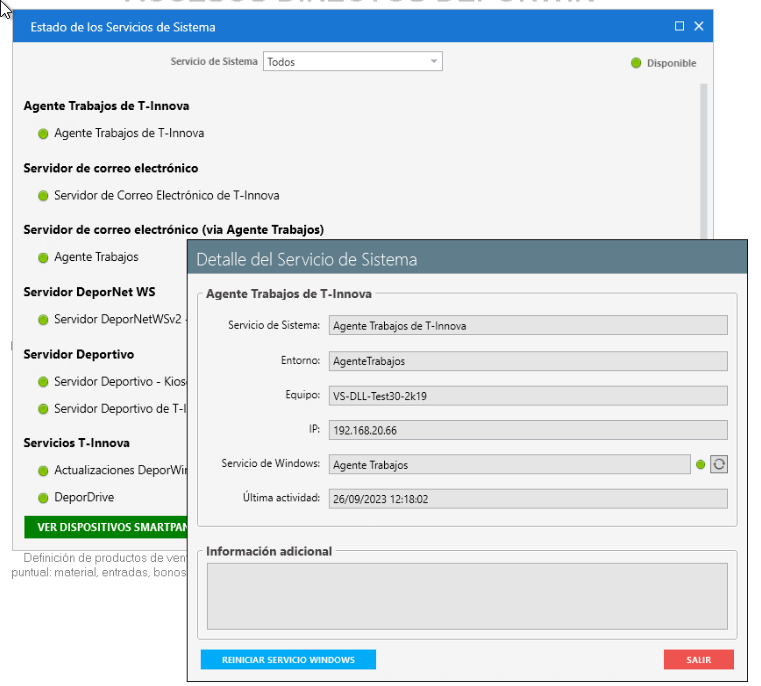Click the Disponible legend green indicator
761x686 pixels.
pos(636,63)
